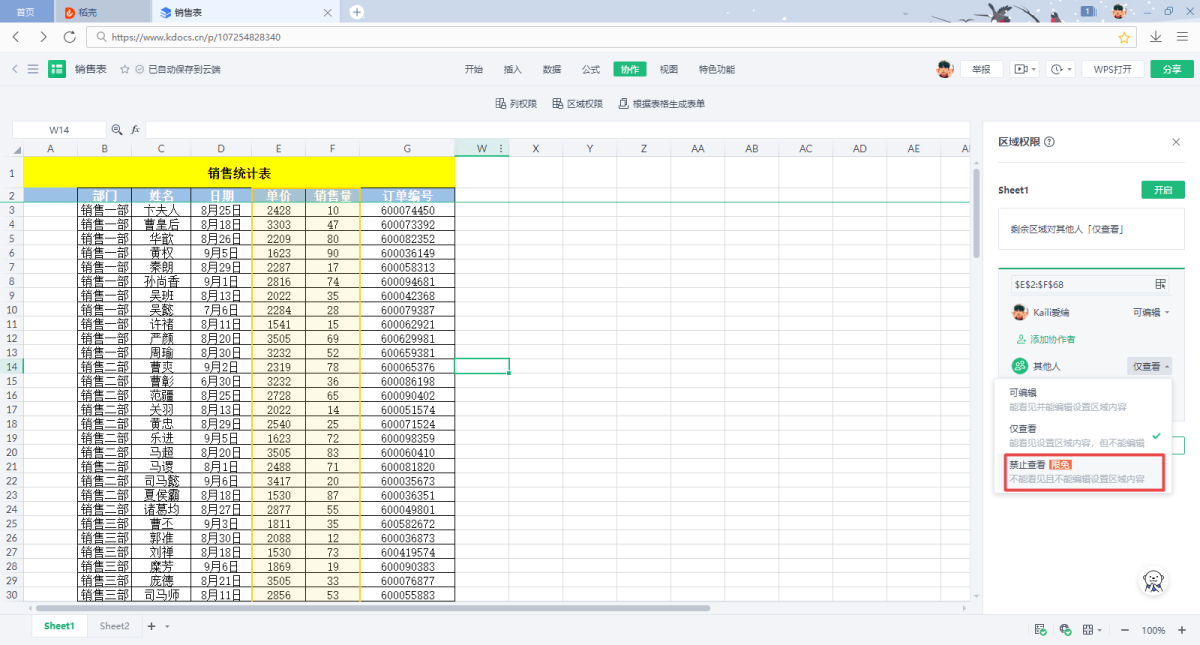
Task: Click the range selector icon in $E$2:$F$68 field
Action: tap(1161, 284)
